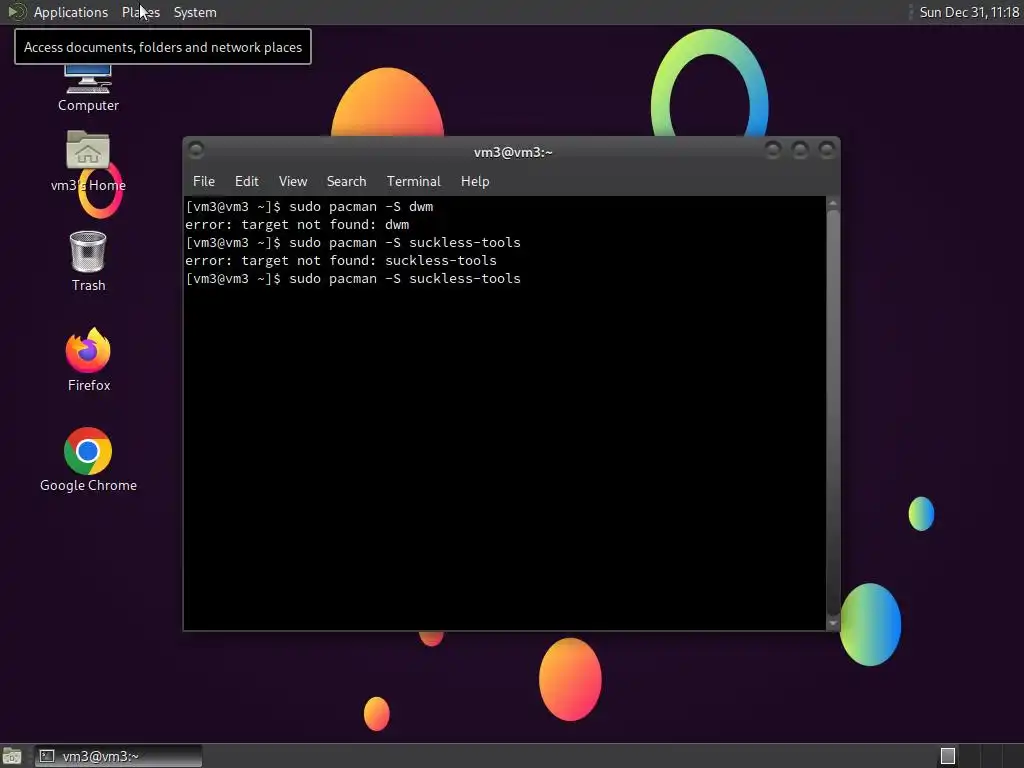Open the terminal View menu
This screenshot has width=1024, height=768.
point(293,182)
